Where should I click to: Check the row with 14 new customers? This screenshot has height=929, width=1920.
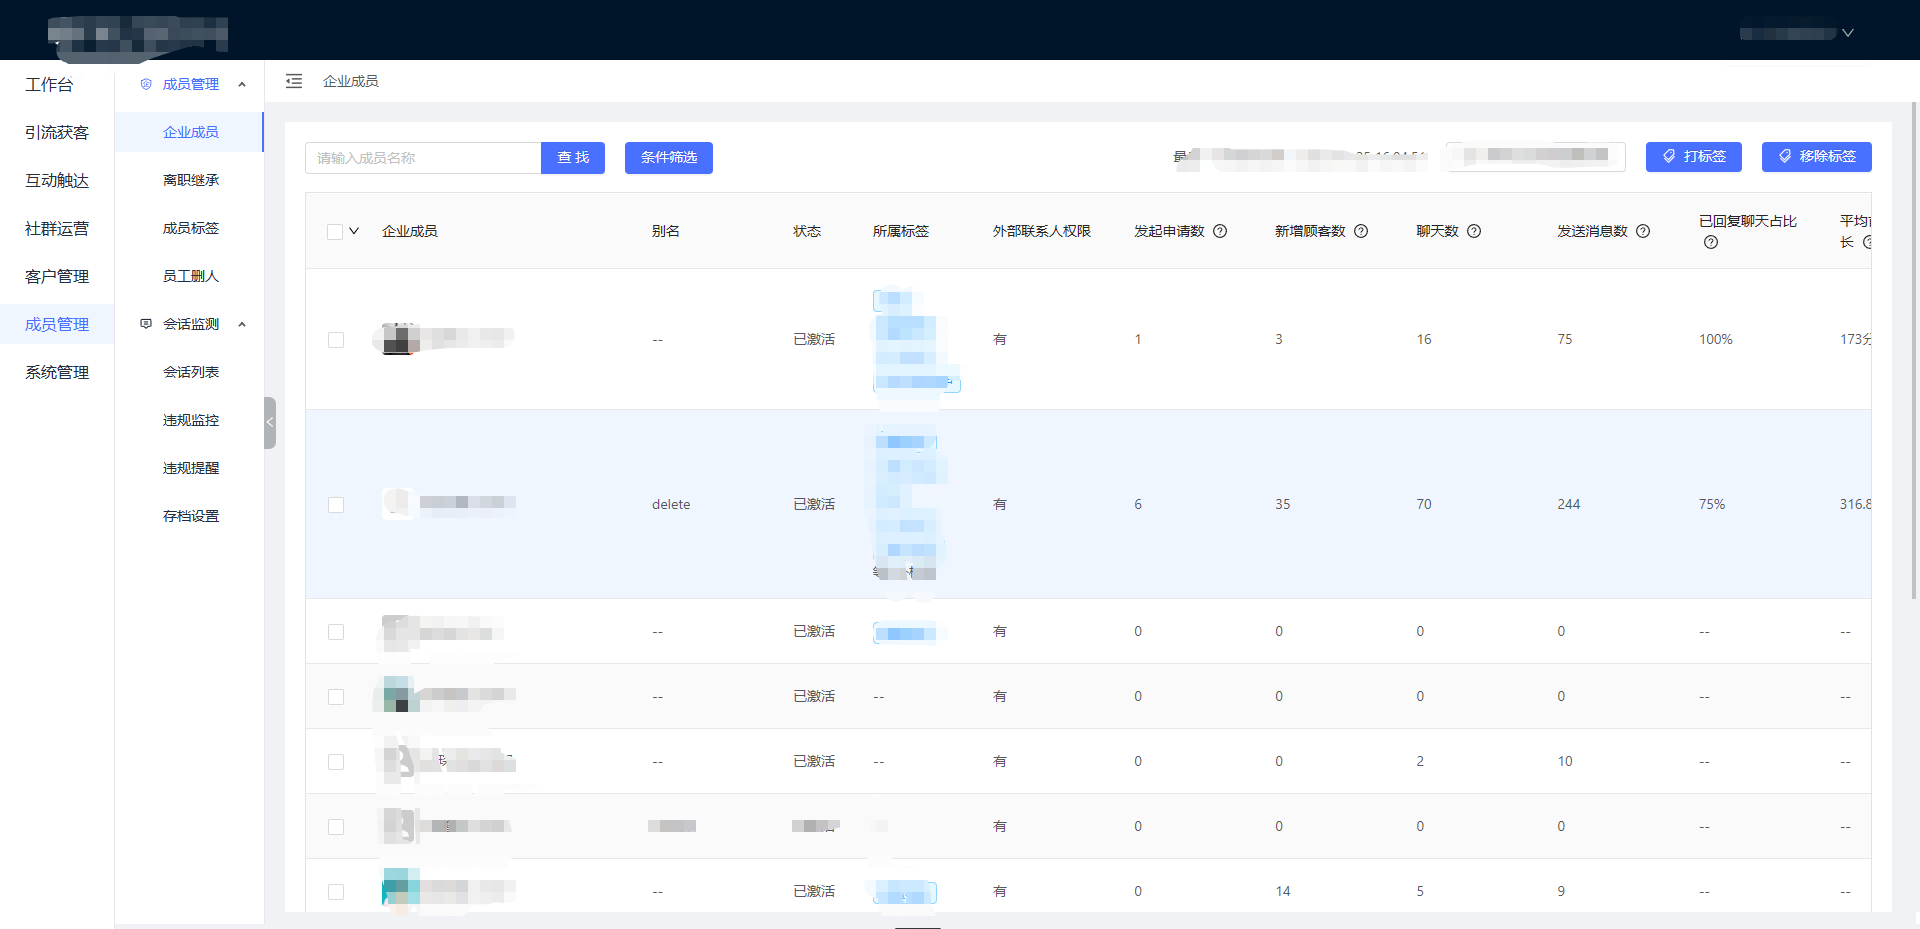pos(336,892)
